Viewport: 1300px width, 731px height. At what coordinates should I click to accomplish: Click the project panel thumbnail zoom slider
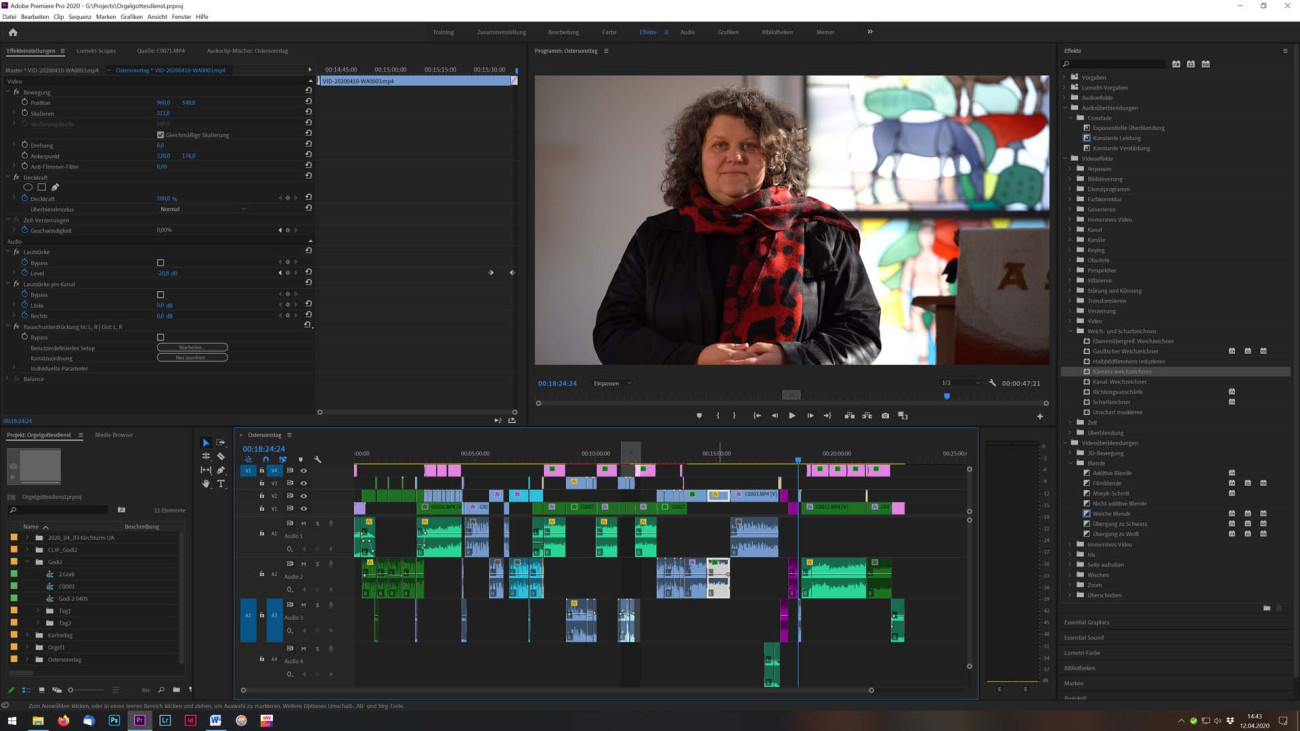click(x=71, y=690)
